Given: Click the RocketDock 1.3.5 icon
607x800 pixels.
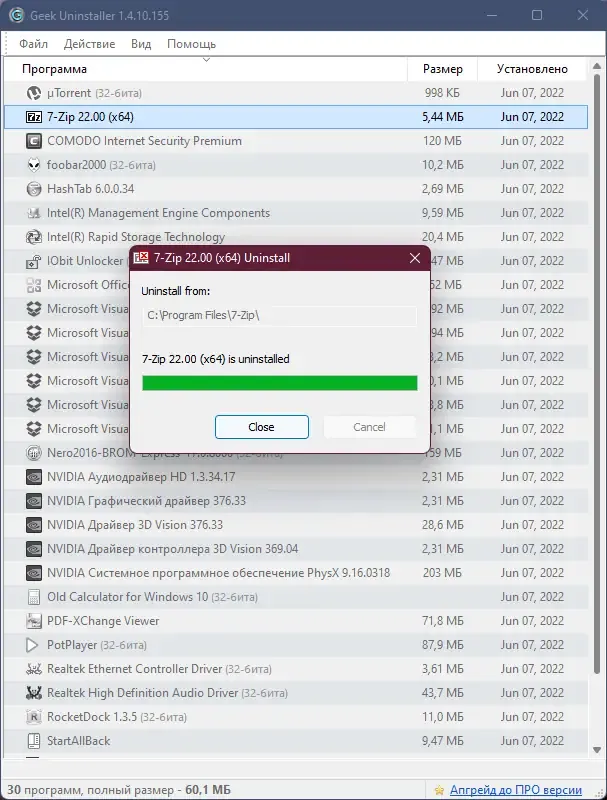Looking at the screenshot, I should (x=34, y=716).
